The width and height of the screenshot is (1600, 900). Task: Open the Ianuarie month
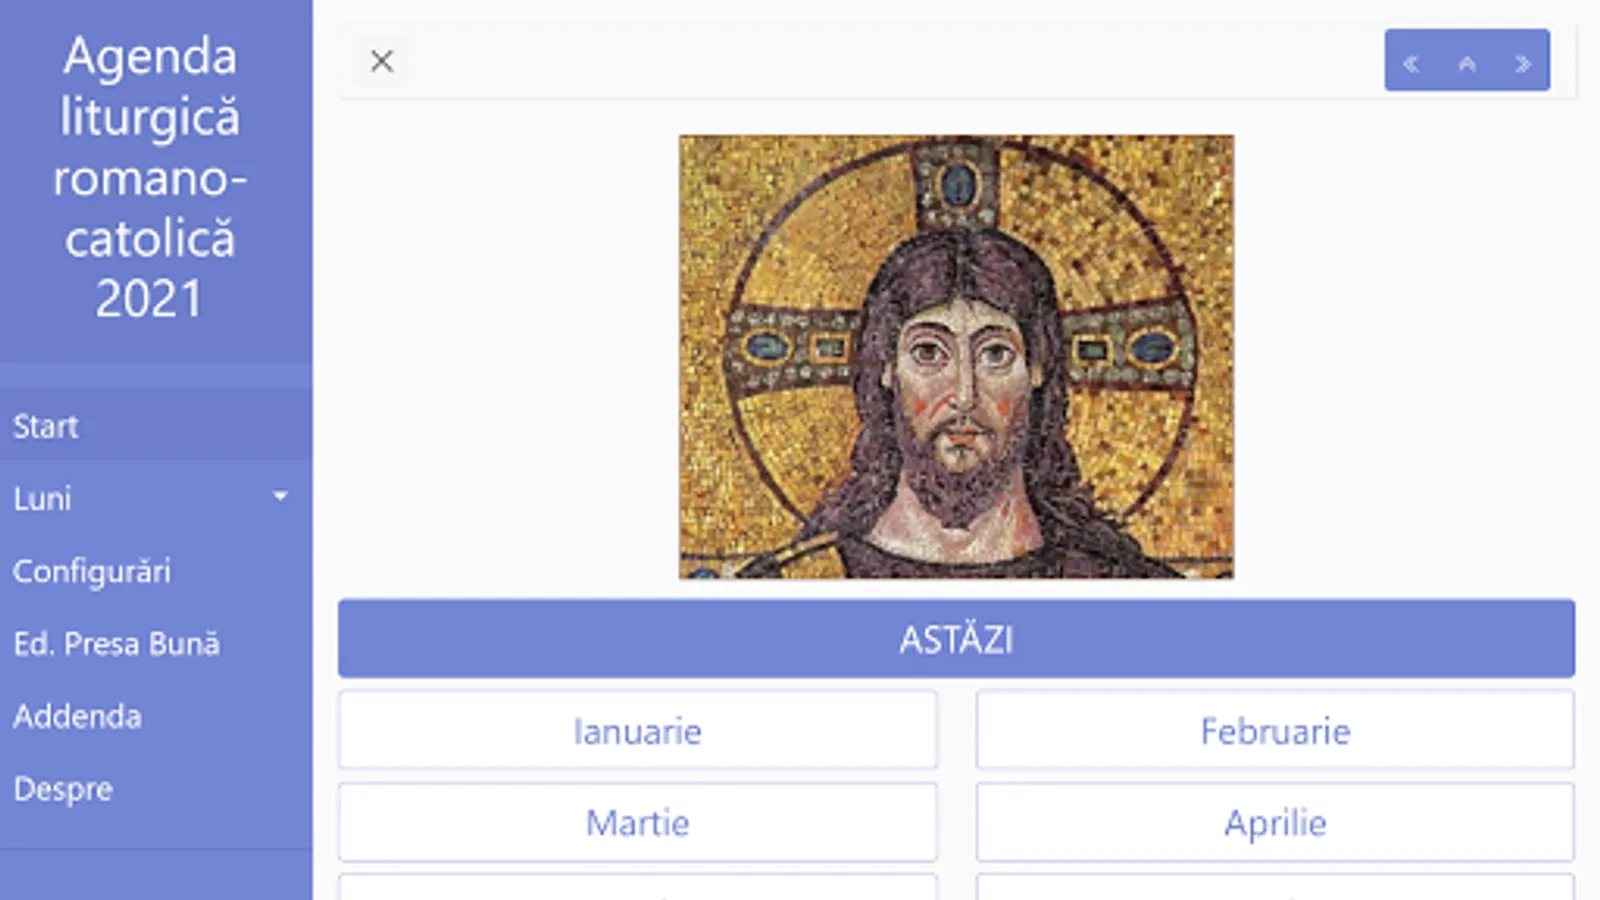click(x=638, y=731)
